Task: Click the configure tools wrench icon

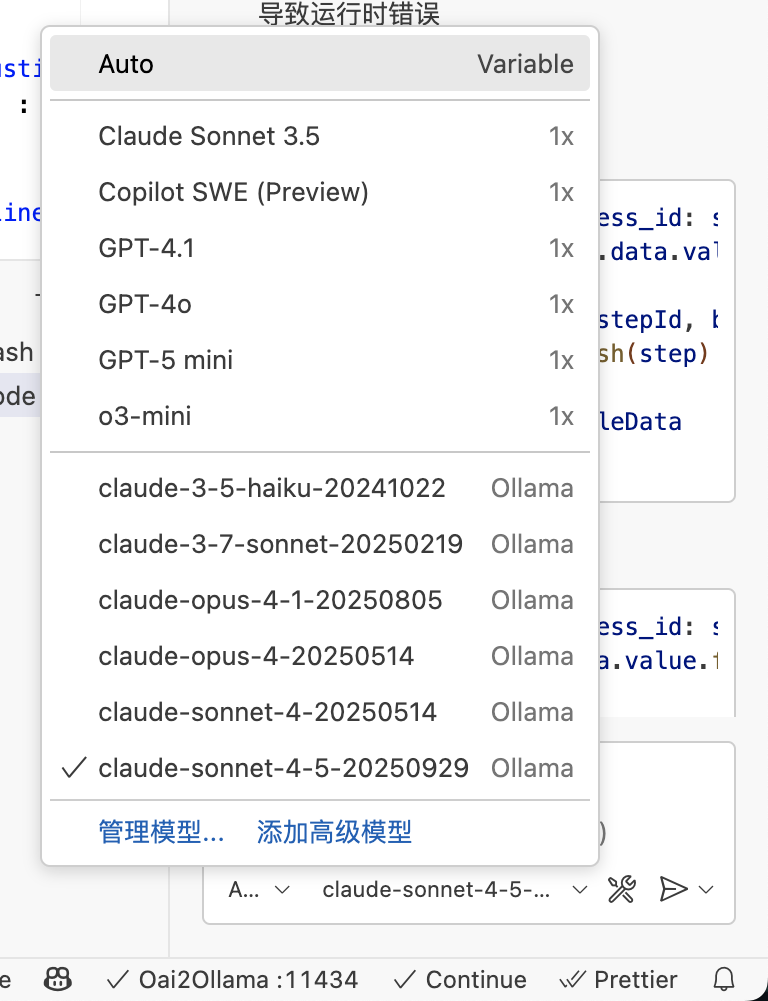Action: pos(622,889)
